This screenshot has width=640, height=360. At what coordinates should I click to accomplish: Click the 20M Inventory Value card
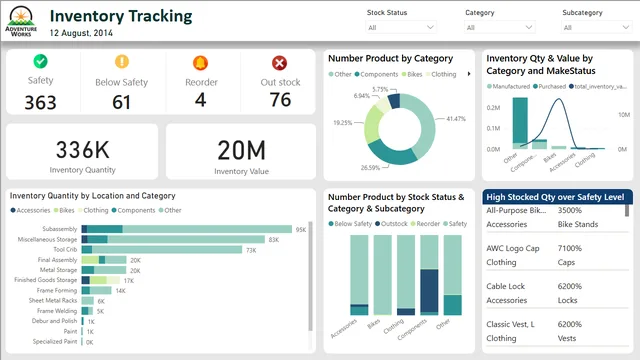click(241, 152)
